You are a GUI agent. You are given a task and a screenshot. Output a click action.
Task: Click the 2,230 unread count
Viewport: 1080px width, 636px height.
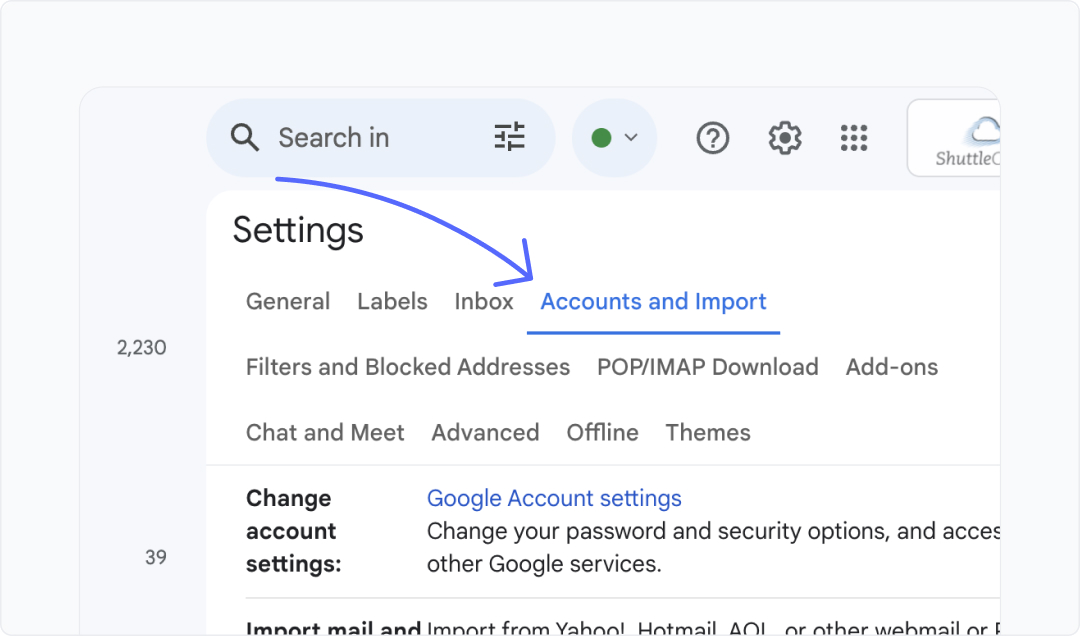coord(141,347)
